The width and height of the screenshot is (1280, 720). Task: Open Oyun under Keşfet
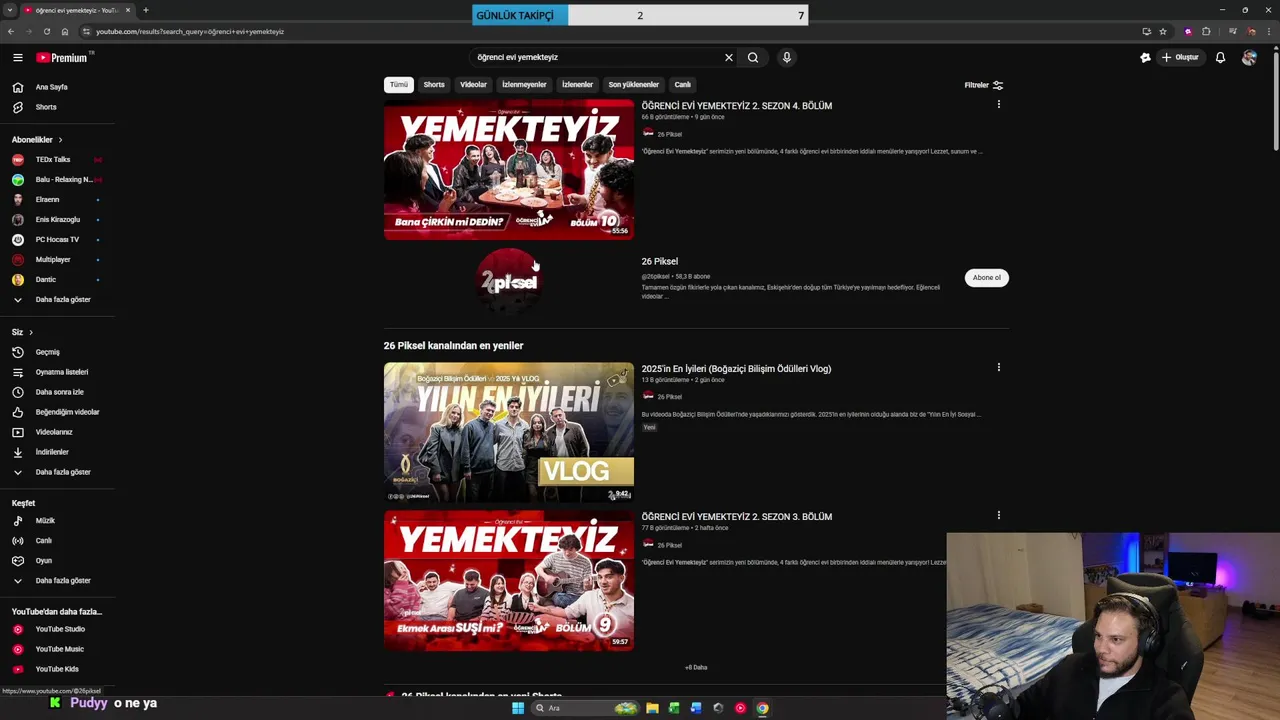click(44, 561)
